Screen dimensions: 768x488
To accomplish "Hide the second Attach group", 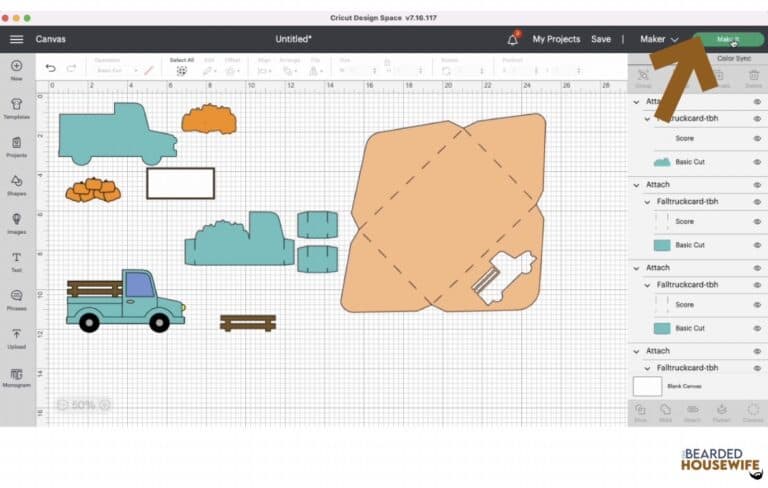I will (x=756, y=185).
